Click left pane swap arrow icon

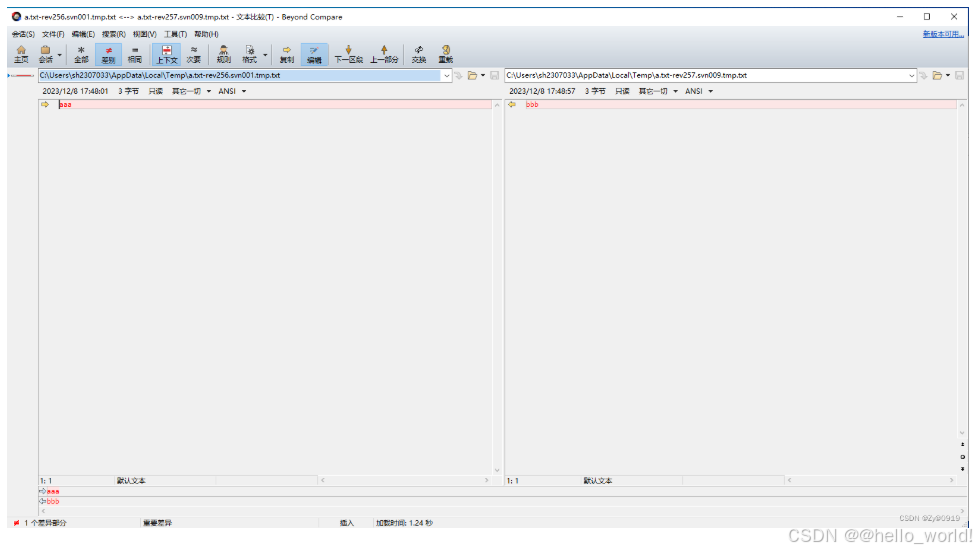(x=459, y=76)
